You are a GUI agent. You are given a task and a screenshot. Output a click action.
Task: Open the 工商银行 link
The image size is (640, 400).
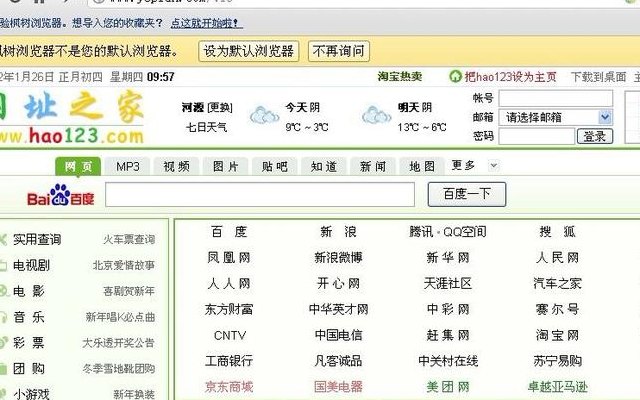229,361
